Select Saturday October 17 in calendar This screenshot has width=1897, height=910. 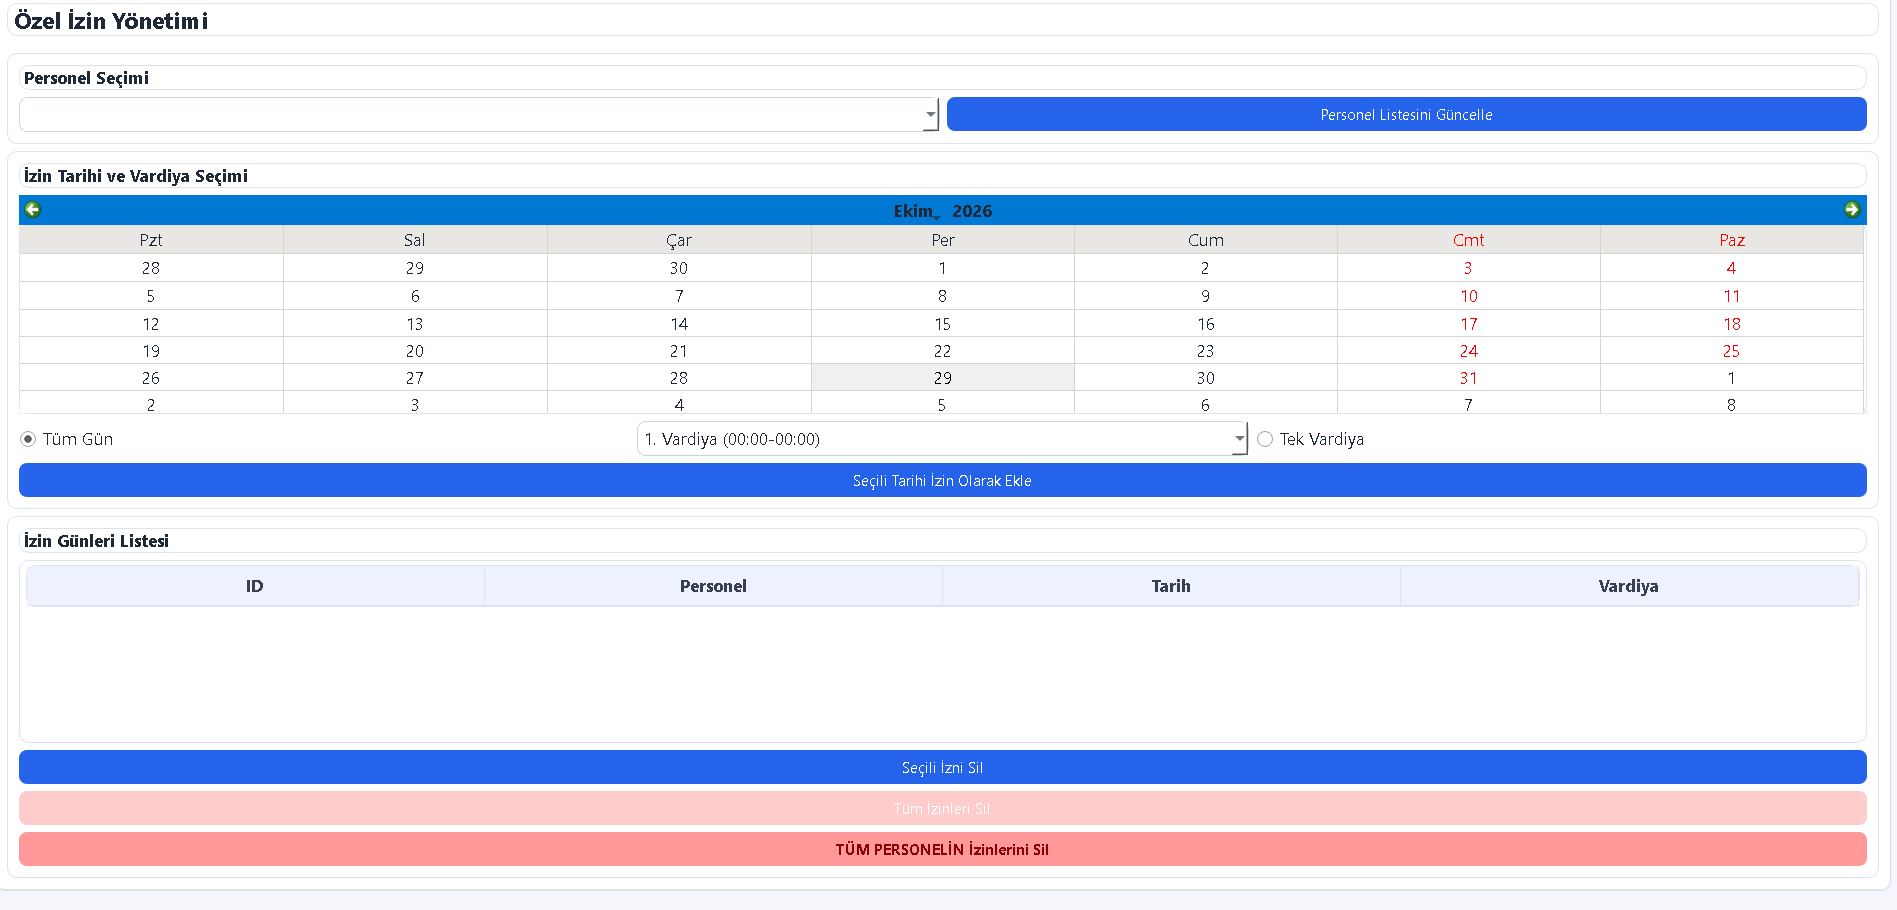pos(1468,324)
